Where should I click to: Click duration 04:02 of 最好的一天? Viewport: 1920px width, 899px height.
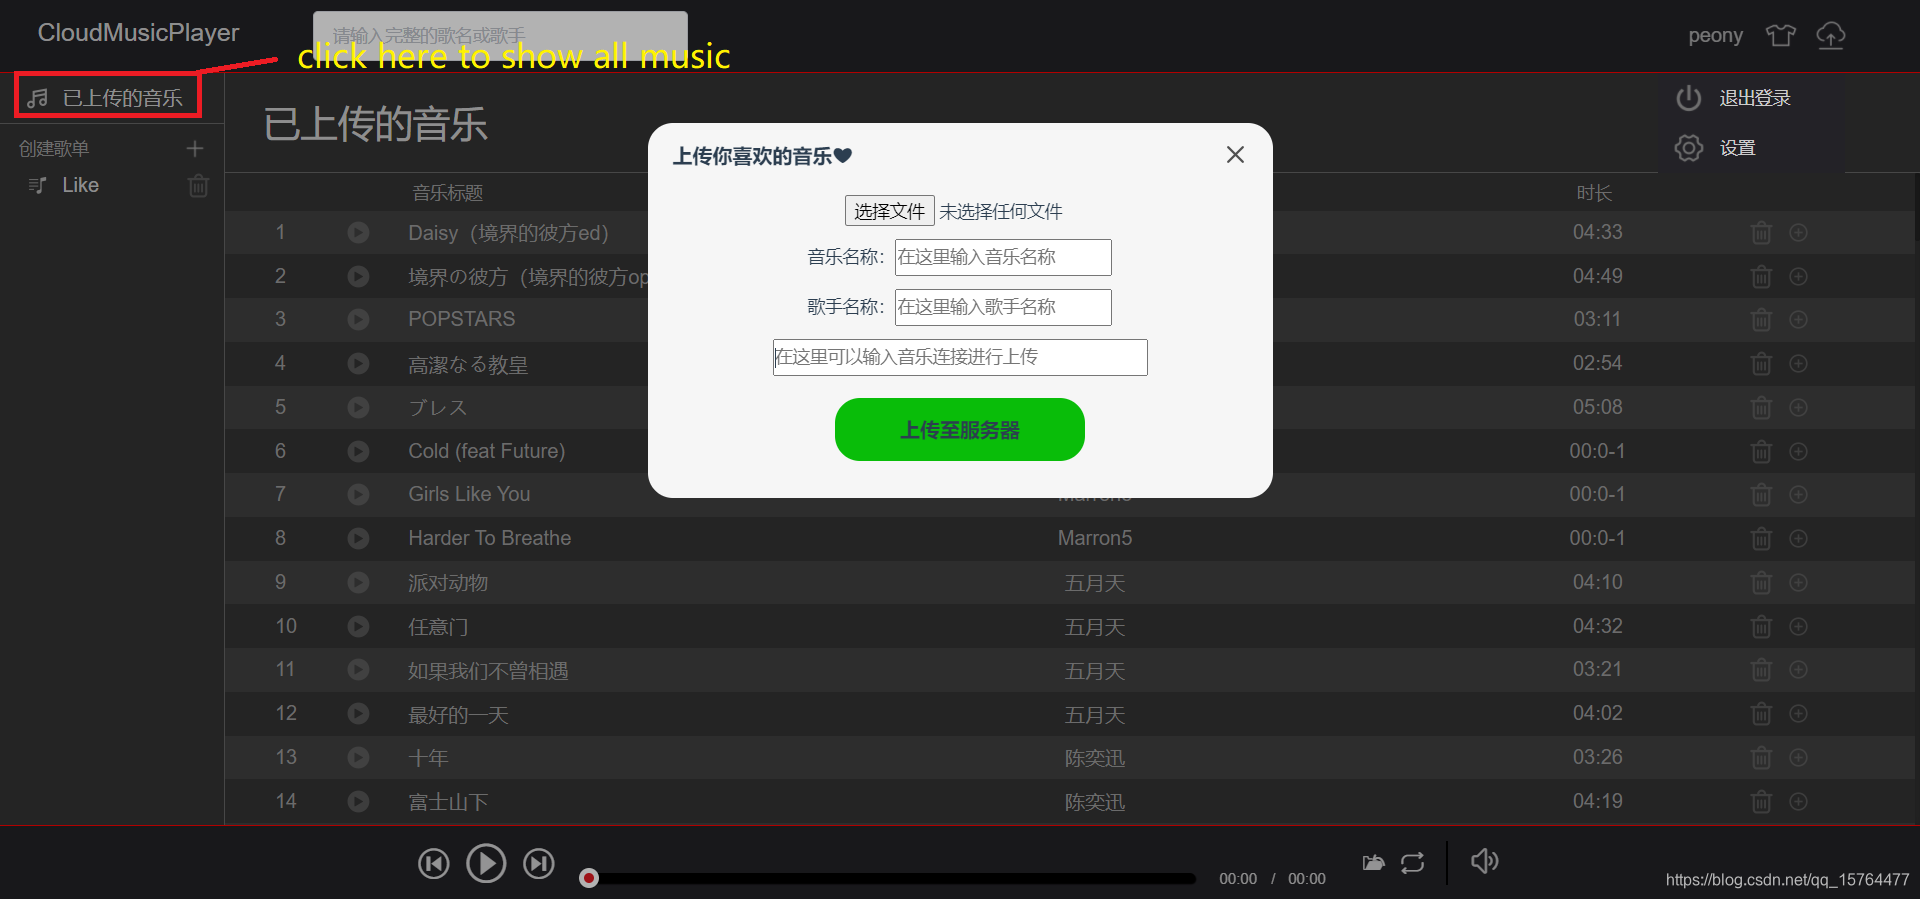1597,713
